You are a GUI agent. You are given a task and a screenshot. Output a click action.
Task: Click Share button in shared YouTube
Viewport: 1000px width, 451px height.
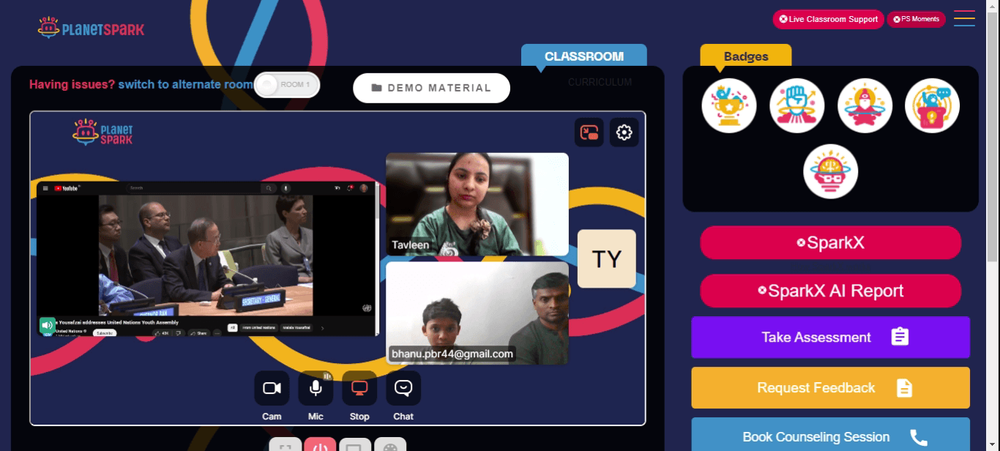[198, 332]
